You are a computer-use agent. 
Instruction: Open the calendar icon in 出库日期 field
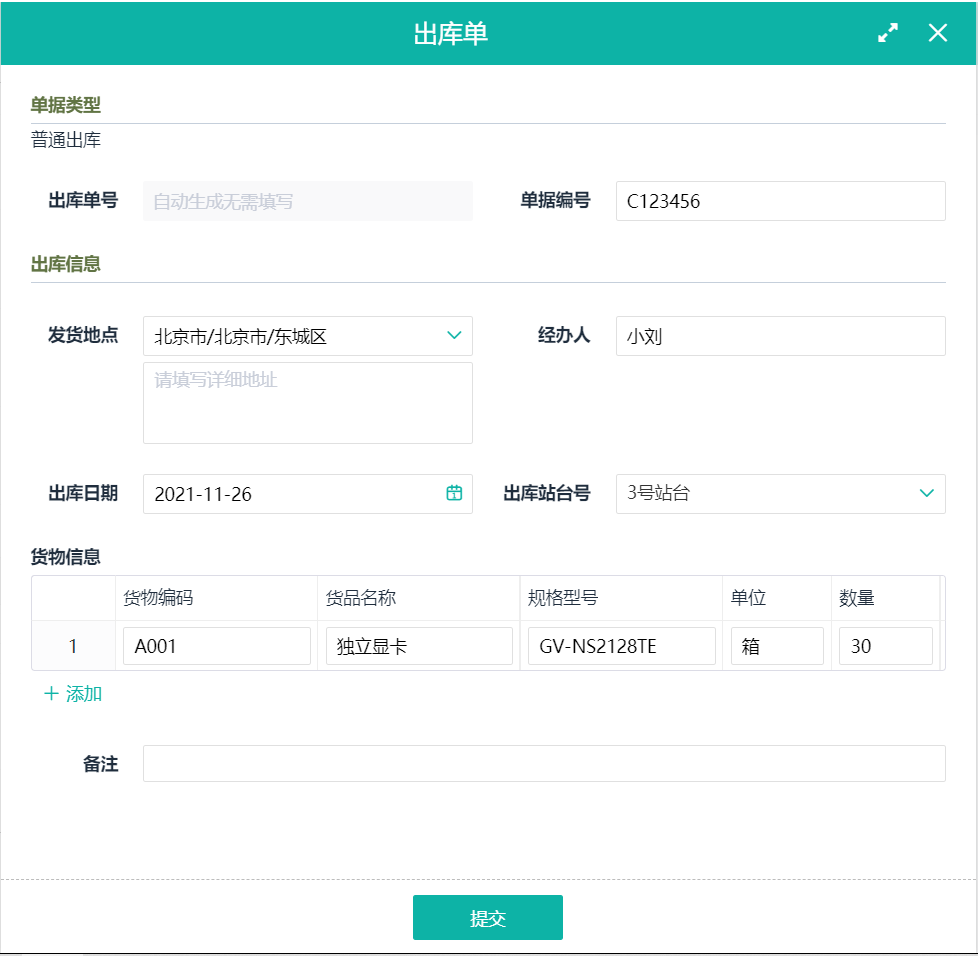pyautogui.click(x=454, y=493)
